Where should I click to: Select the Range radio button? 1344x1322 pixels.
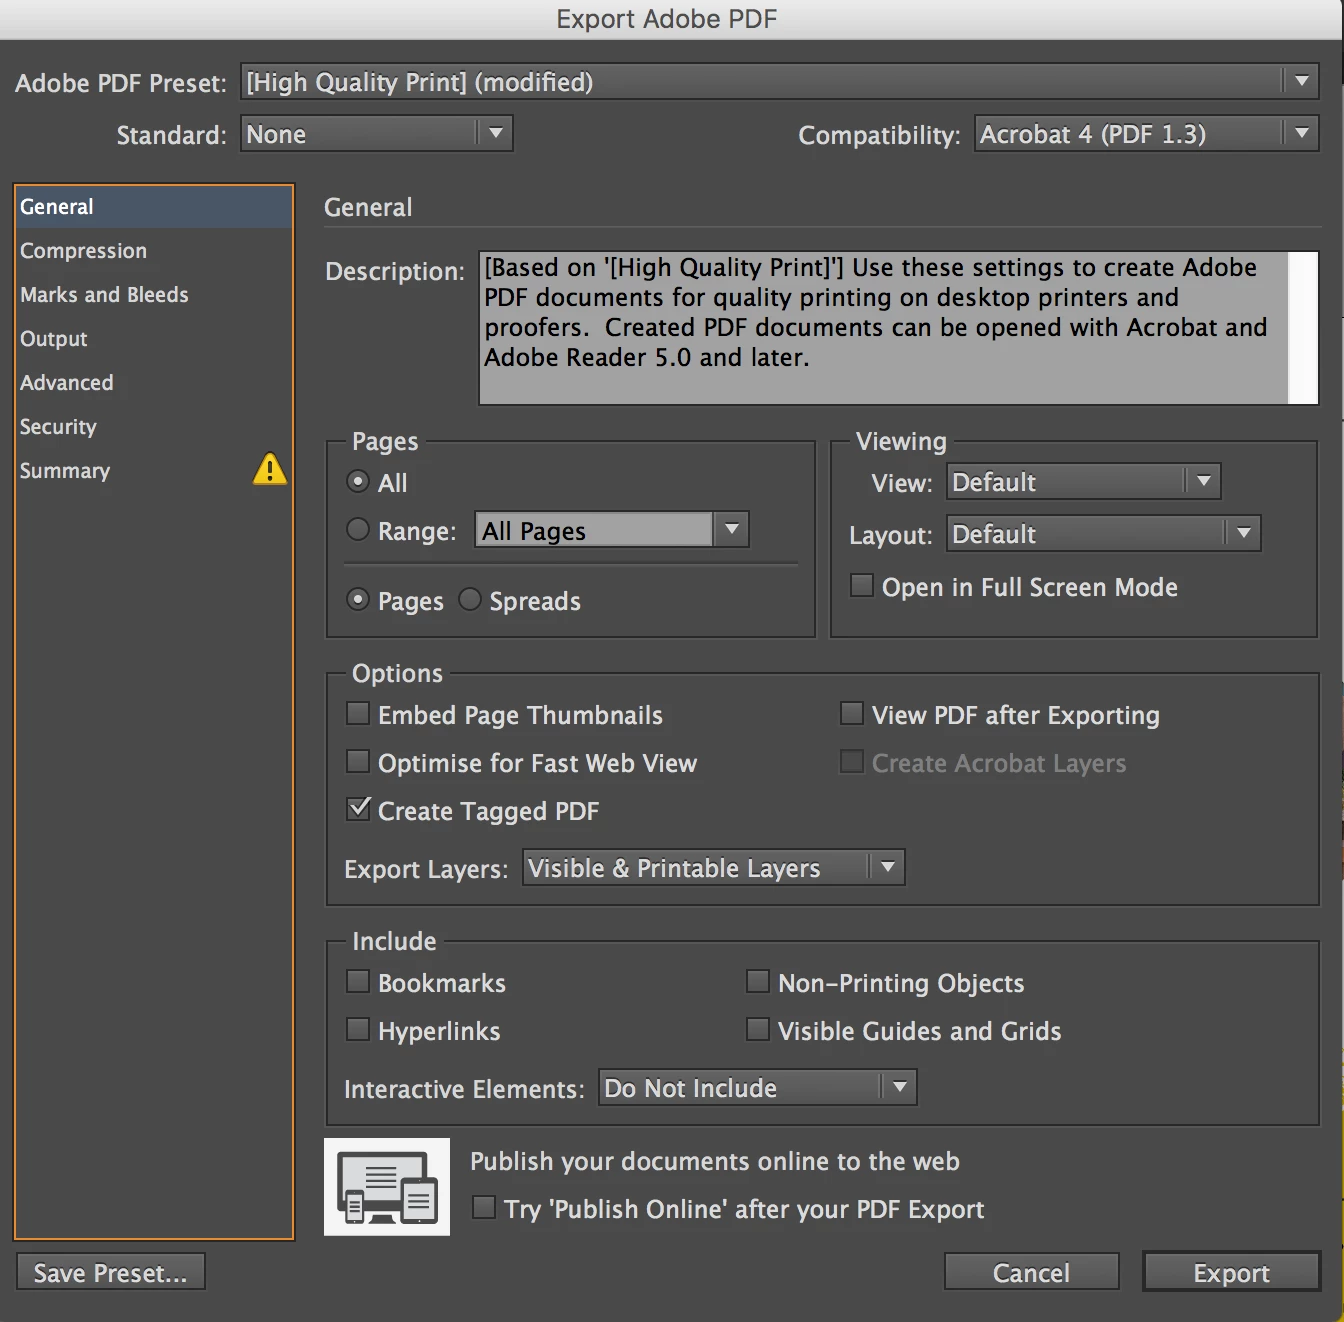tap(358, 529)
